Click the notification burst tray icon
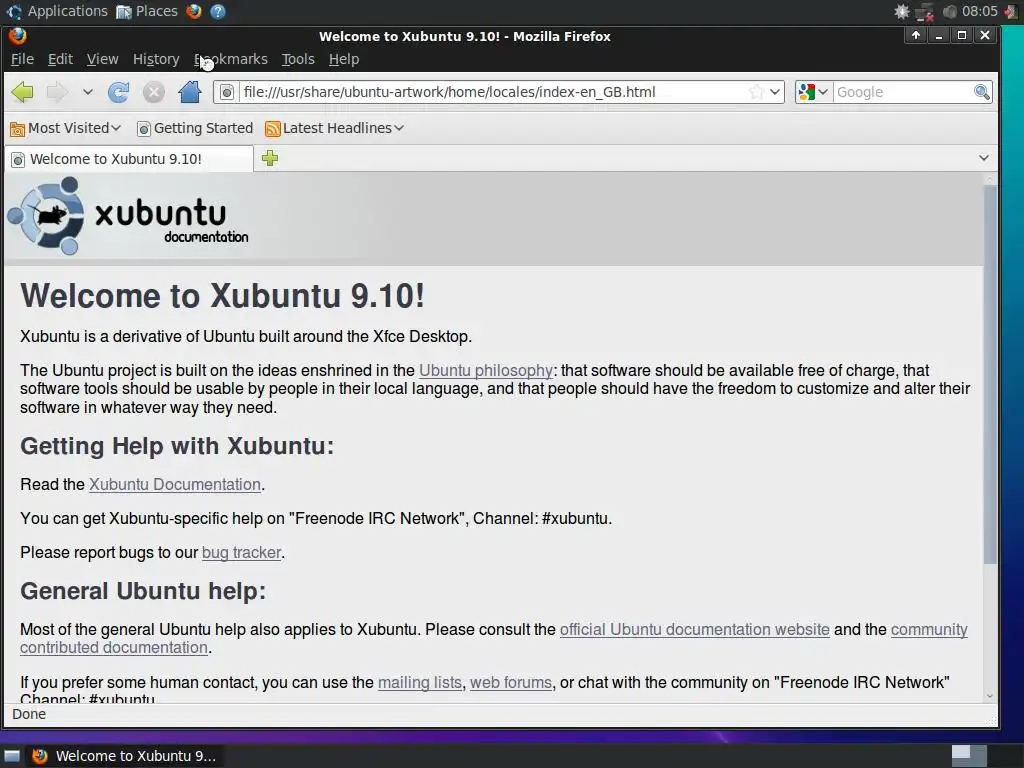This screenshot has height=768, width=1024. (x=902, y=12)
